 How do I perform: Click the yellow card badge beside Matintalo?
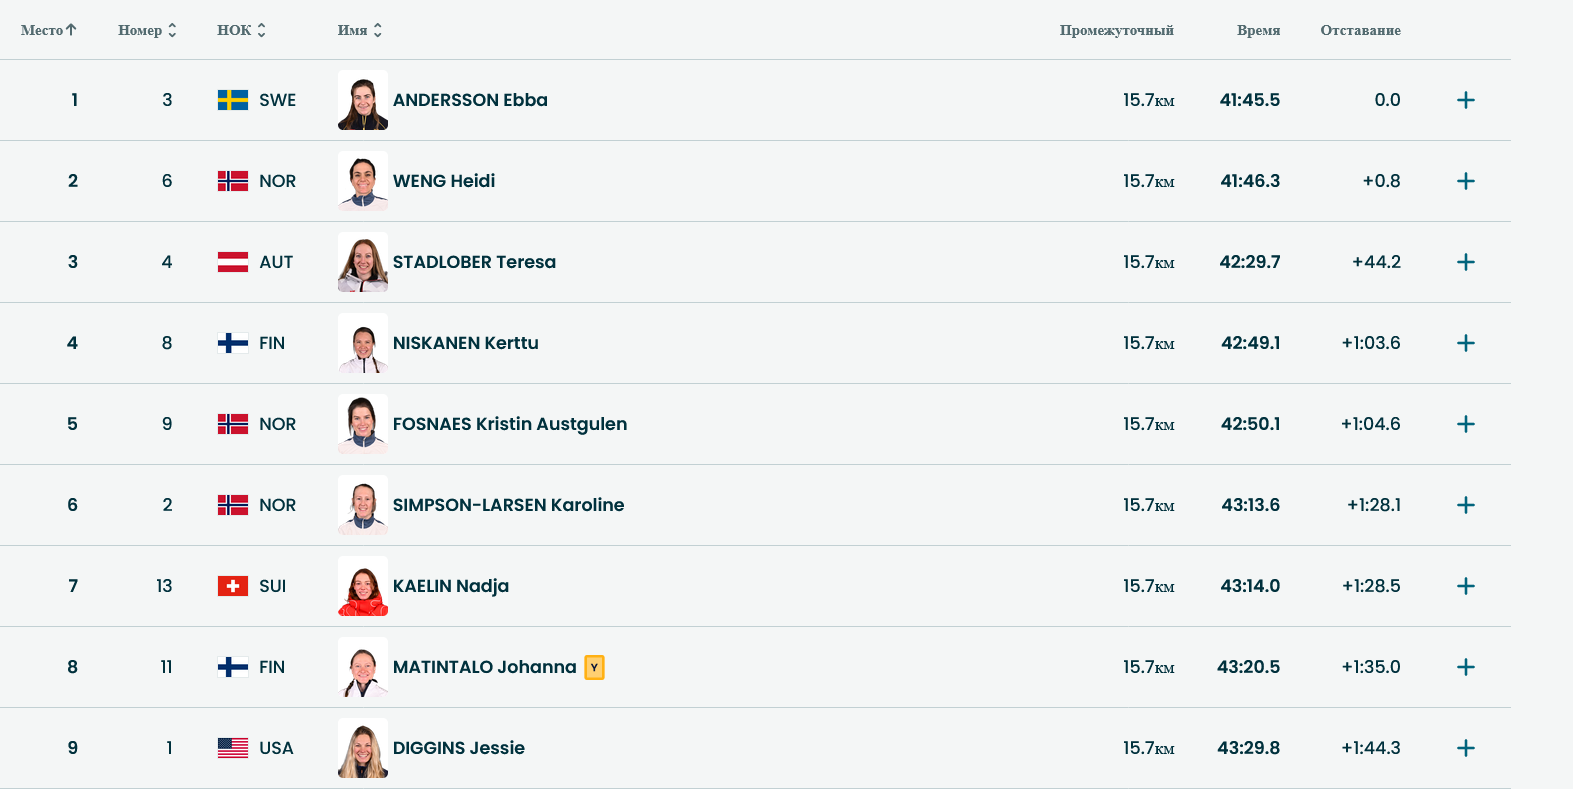click(x=594, y=667)
